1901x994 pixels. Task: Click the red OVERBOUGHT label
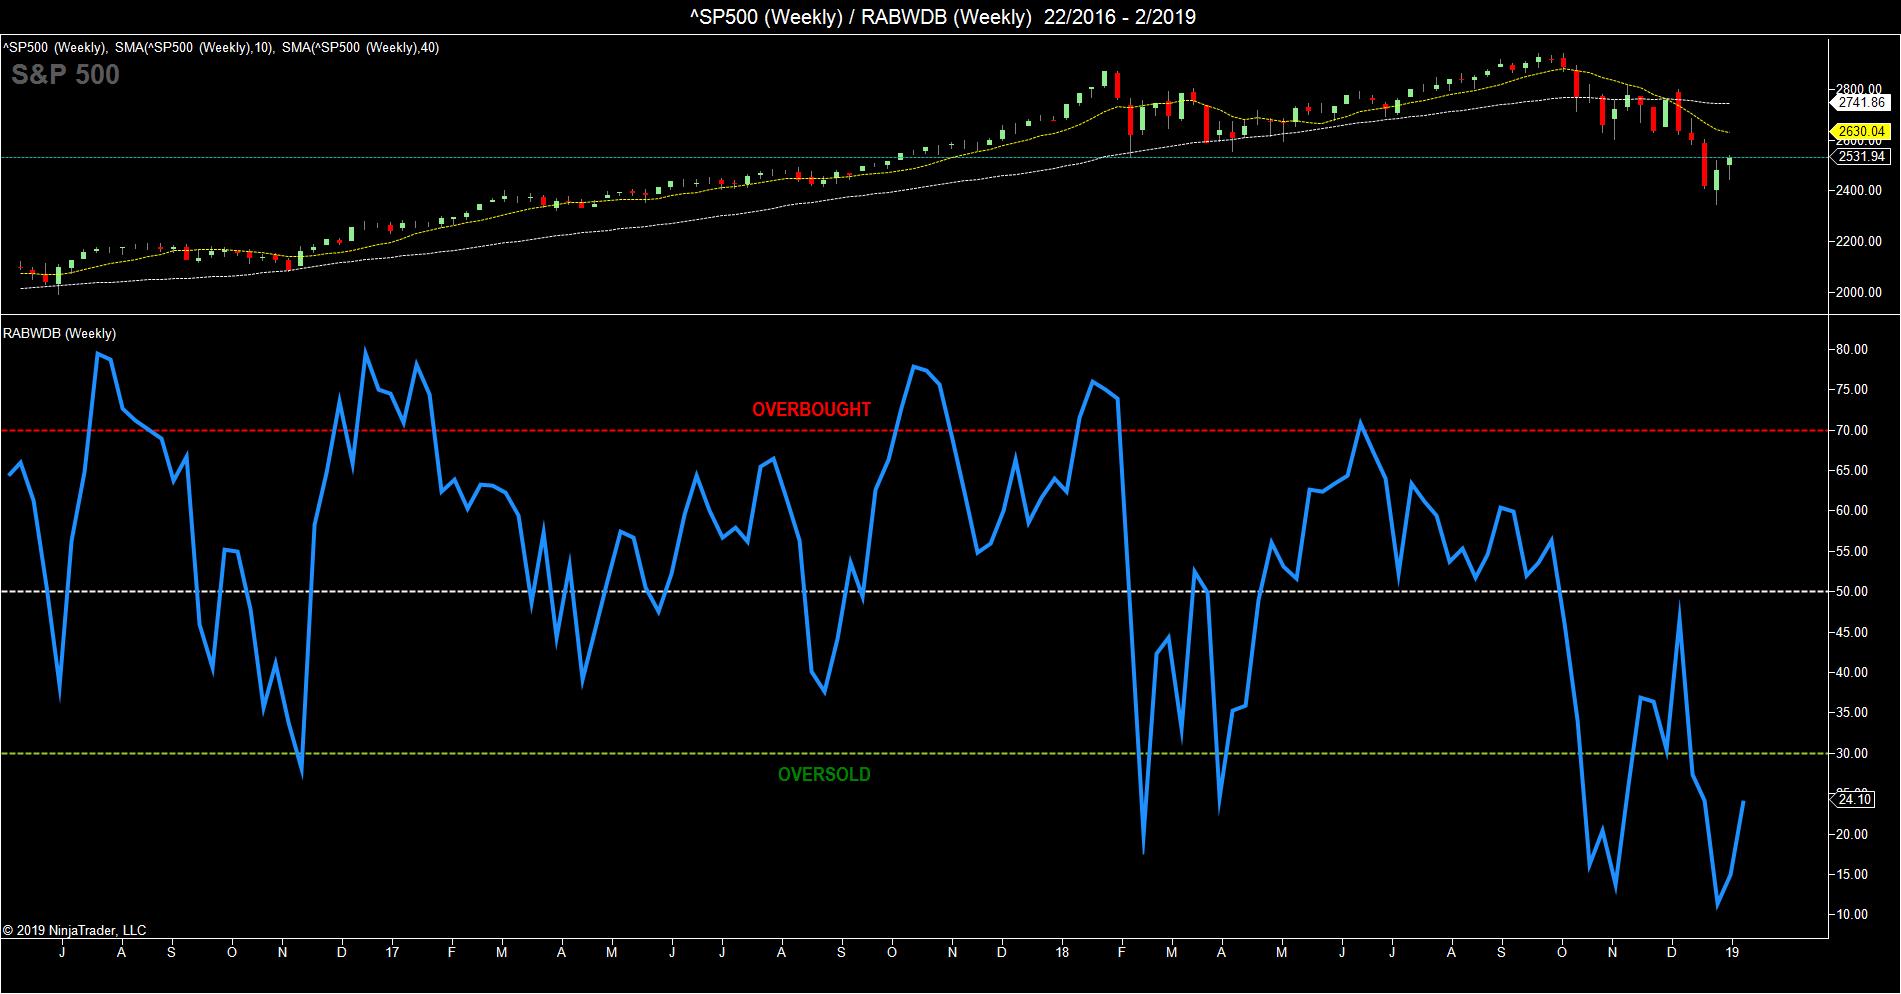pyautogui.click(x=811, y=410)
